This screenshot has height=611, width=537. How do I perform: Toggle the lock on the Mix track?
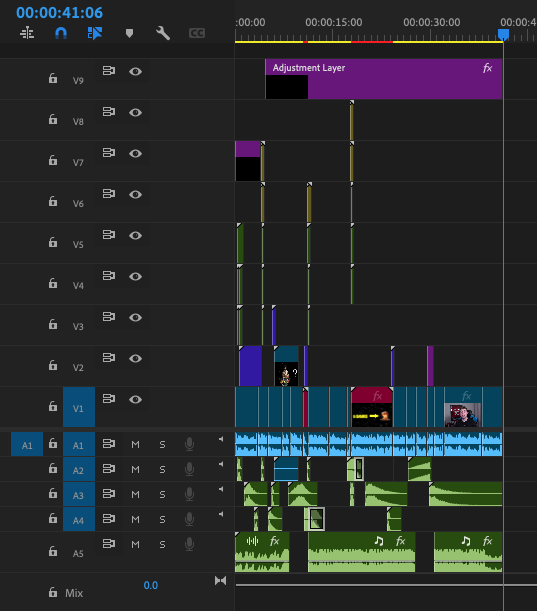53,592
